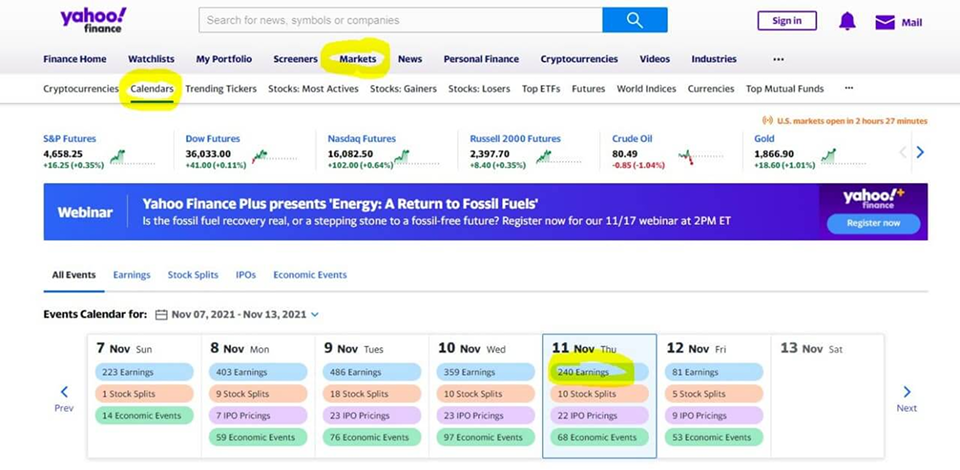Open the Markets menu
960x470 pixels.
357,59
